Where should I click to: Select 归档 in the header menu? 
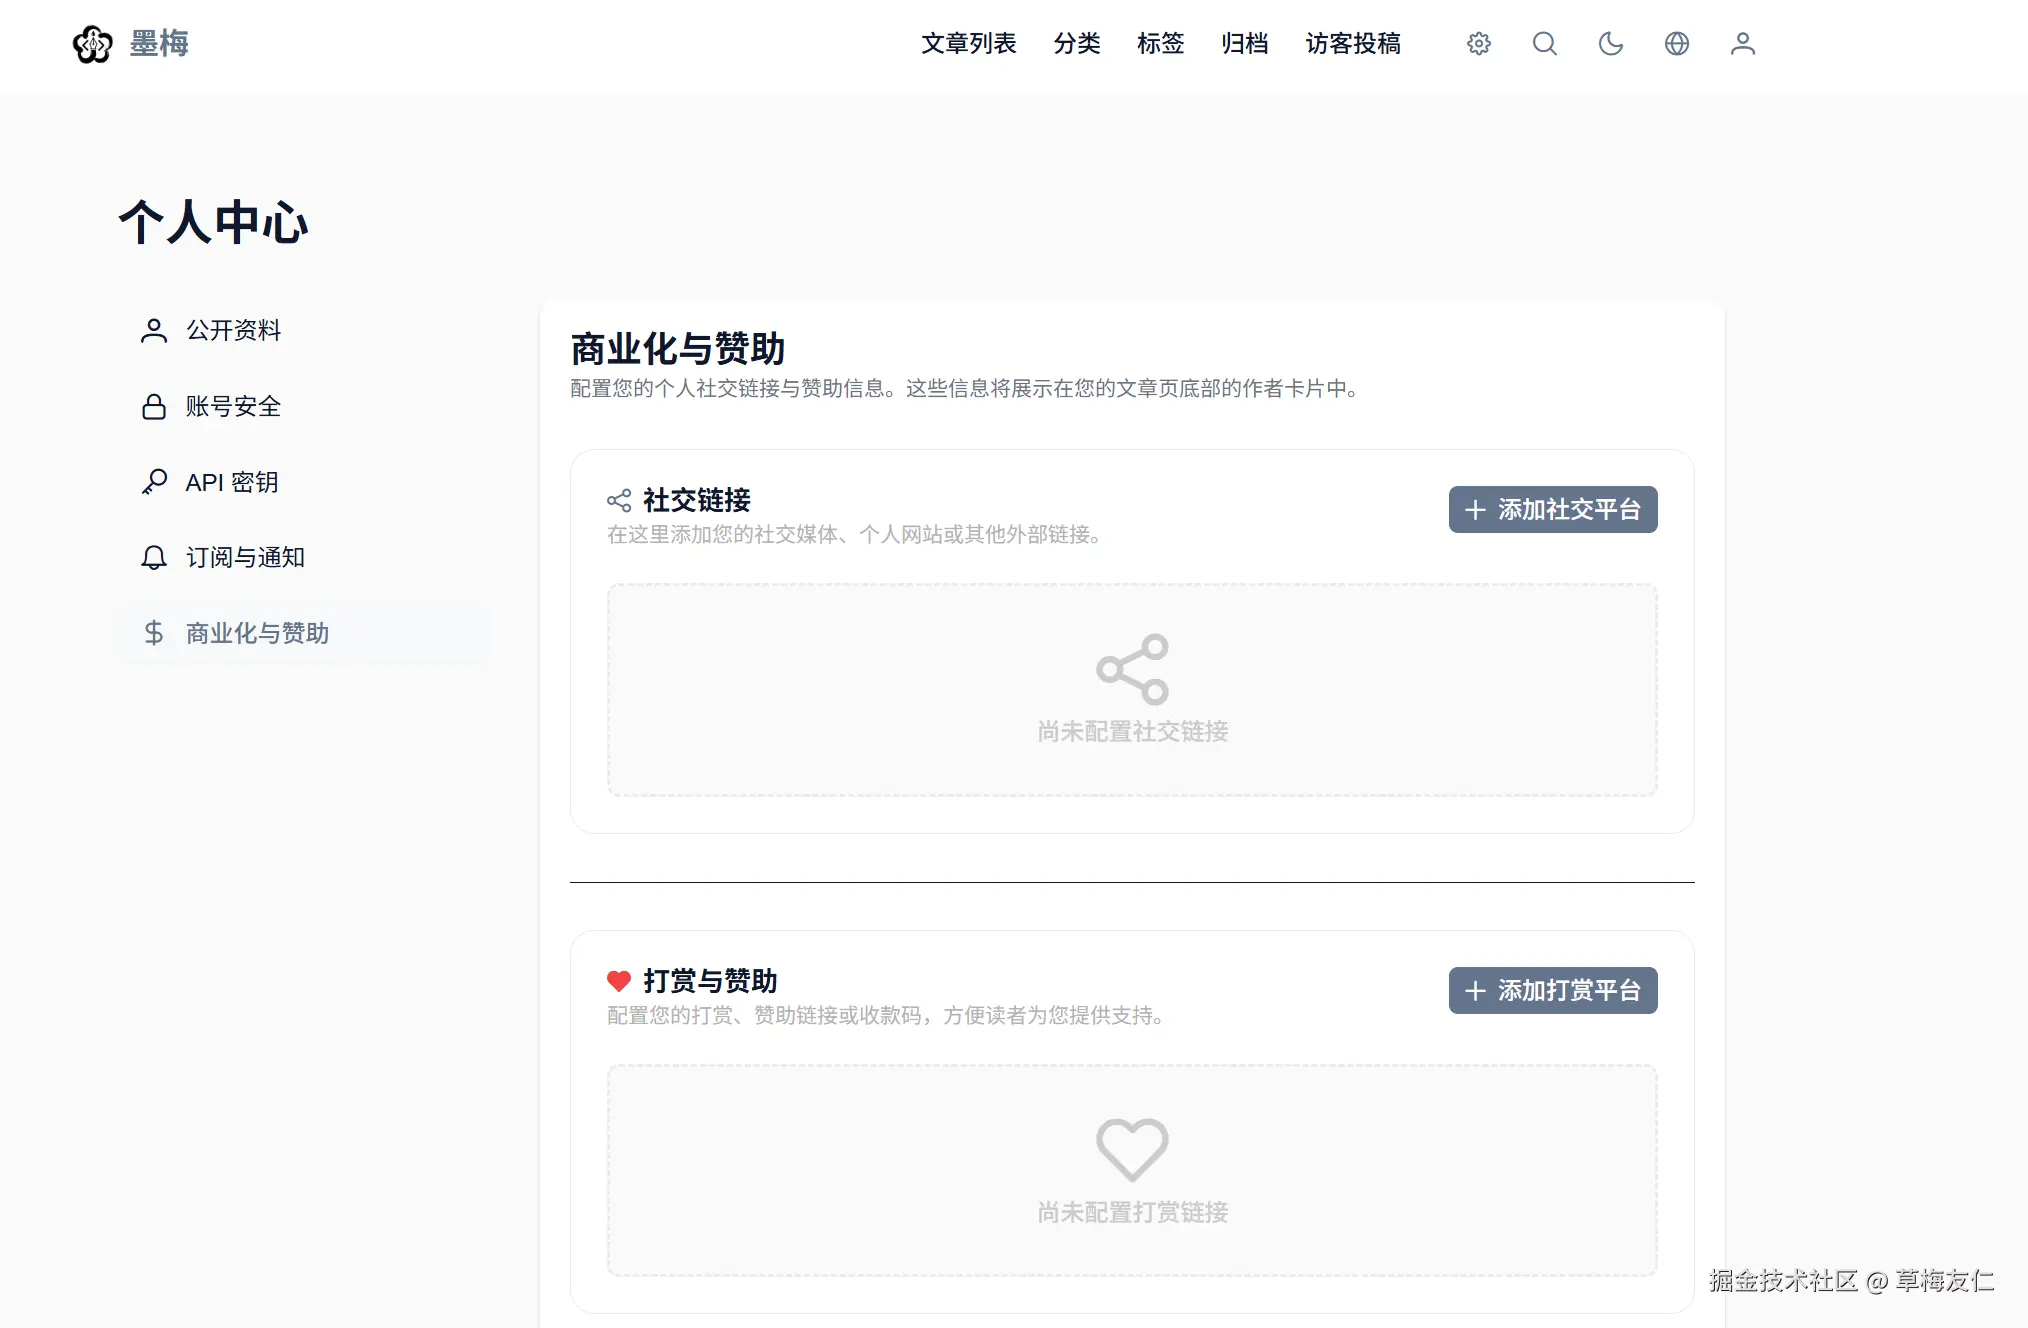(1245, 44)
